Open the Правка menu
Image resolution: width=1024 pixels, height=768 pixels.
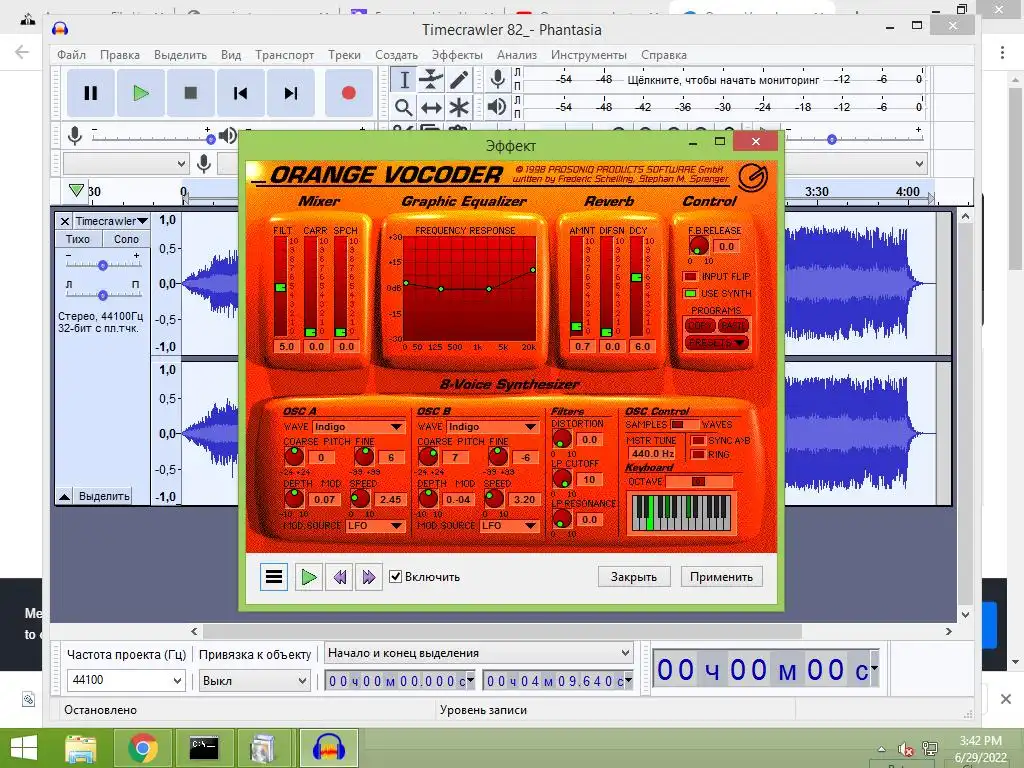120,55
